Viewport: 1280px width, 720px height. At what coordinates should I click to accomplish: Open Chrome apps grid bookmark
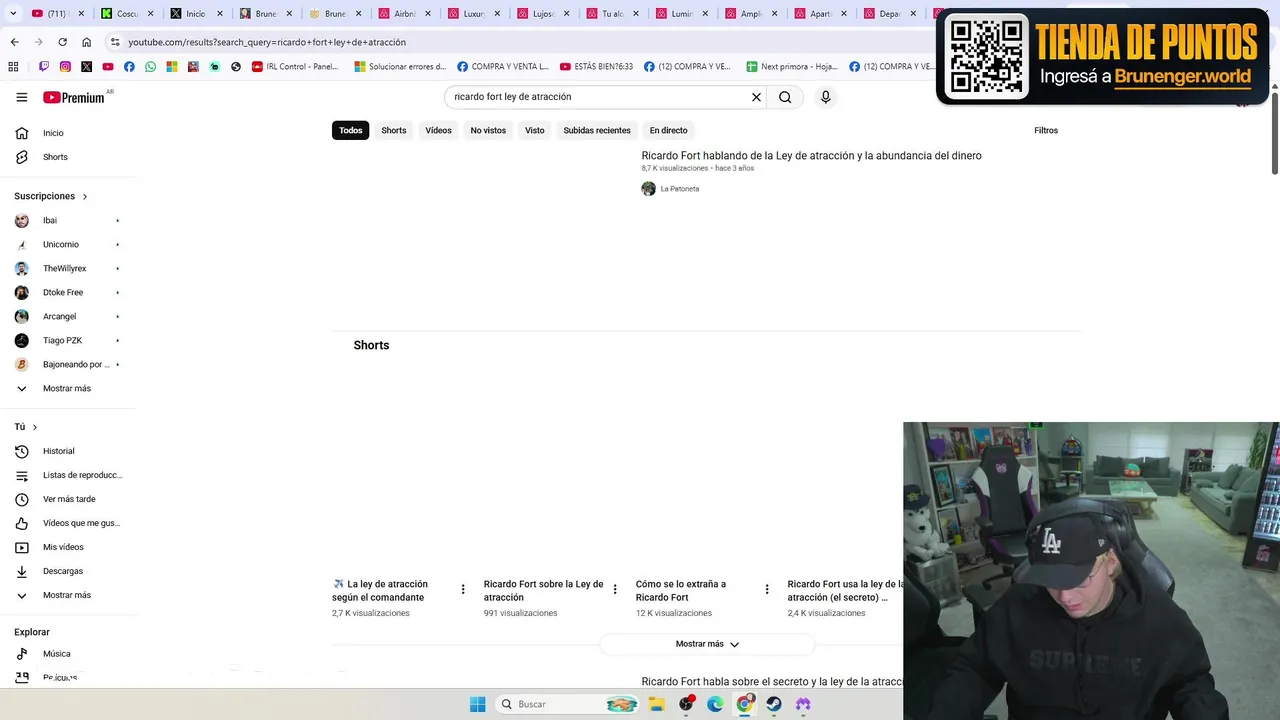click(x=13, y=67)
